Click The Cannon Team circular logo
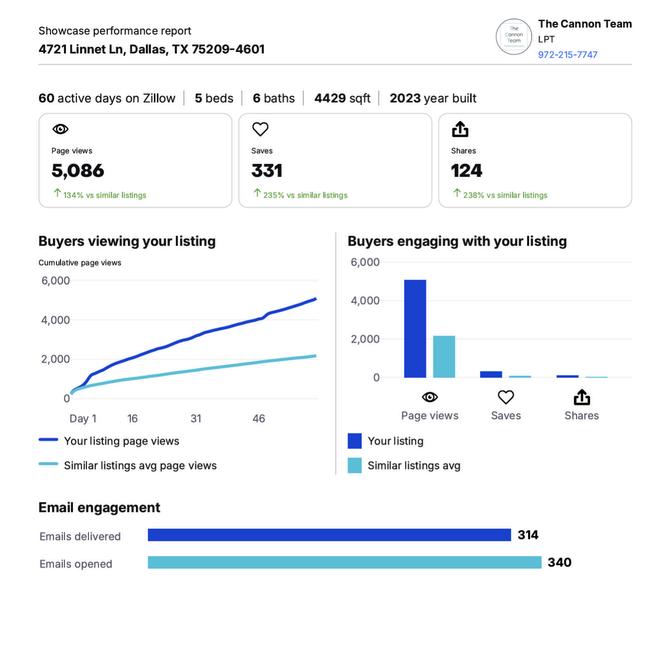Screen dimensions: 672x650 (513, 37)
